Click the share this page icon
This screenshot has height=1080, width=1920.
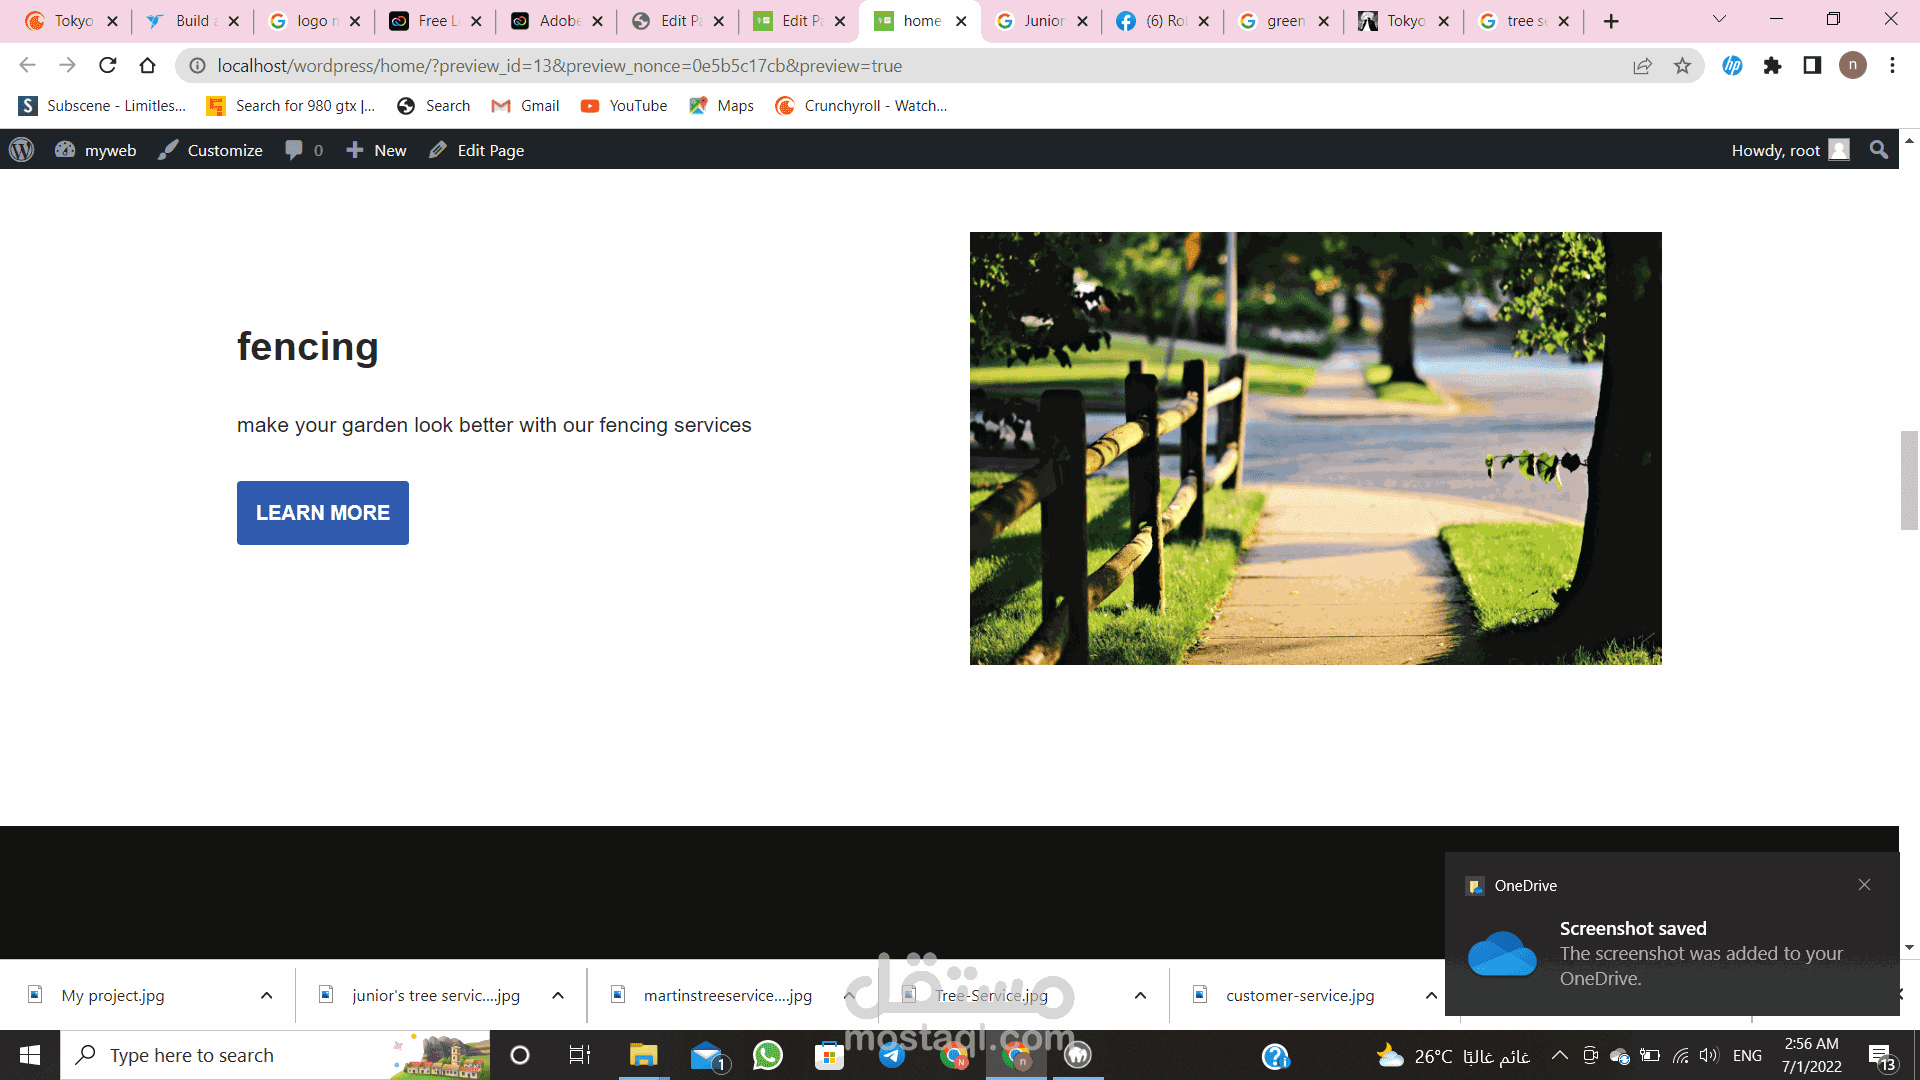1642,66
